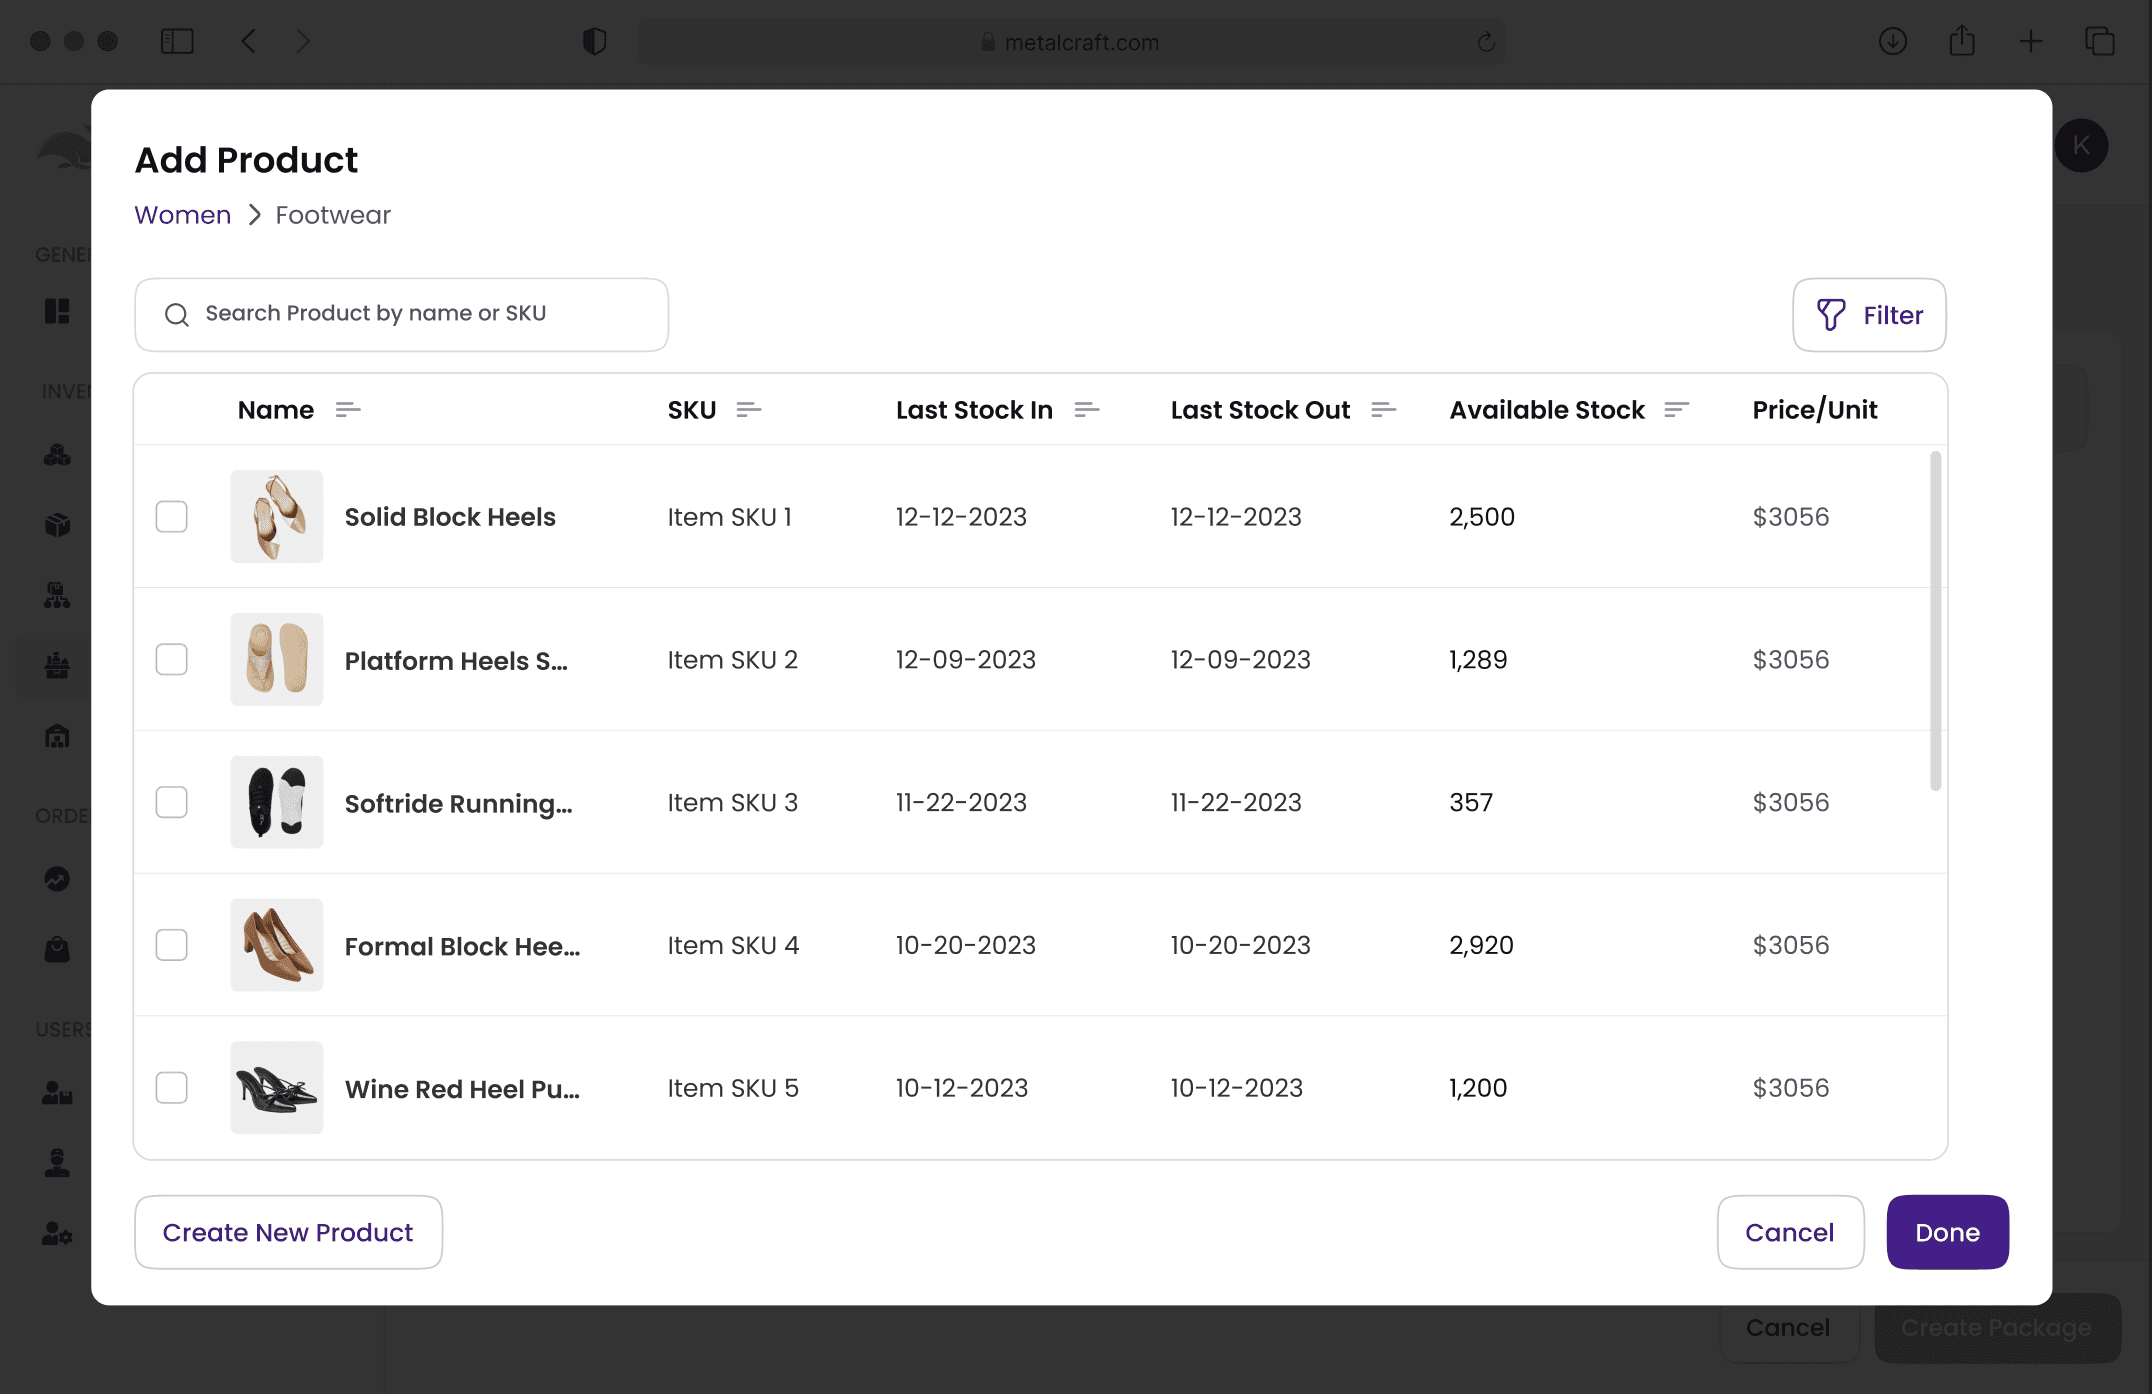The width and height of the screenshot is (2152, 1394).
Task: Click the Safari sidebar toggle icon
Action: (177, 41)
